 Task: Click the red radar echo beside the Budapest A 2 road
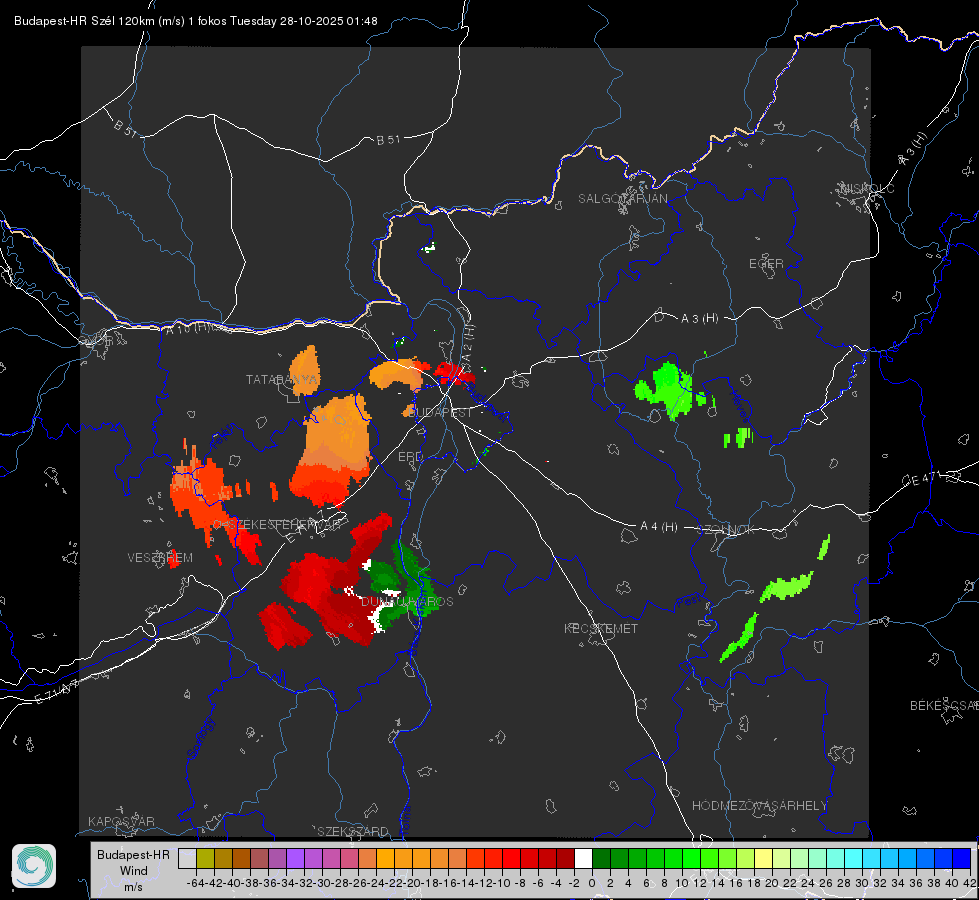[x=453, y=373]
